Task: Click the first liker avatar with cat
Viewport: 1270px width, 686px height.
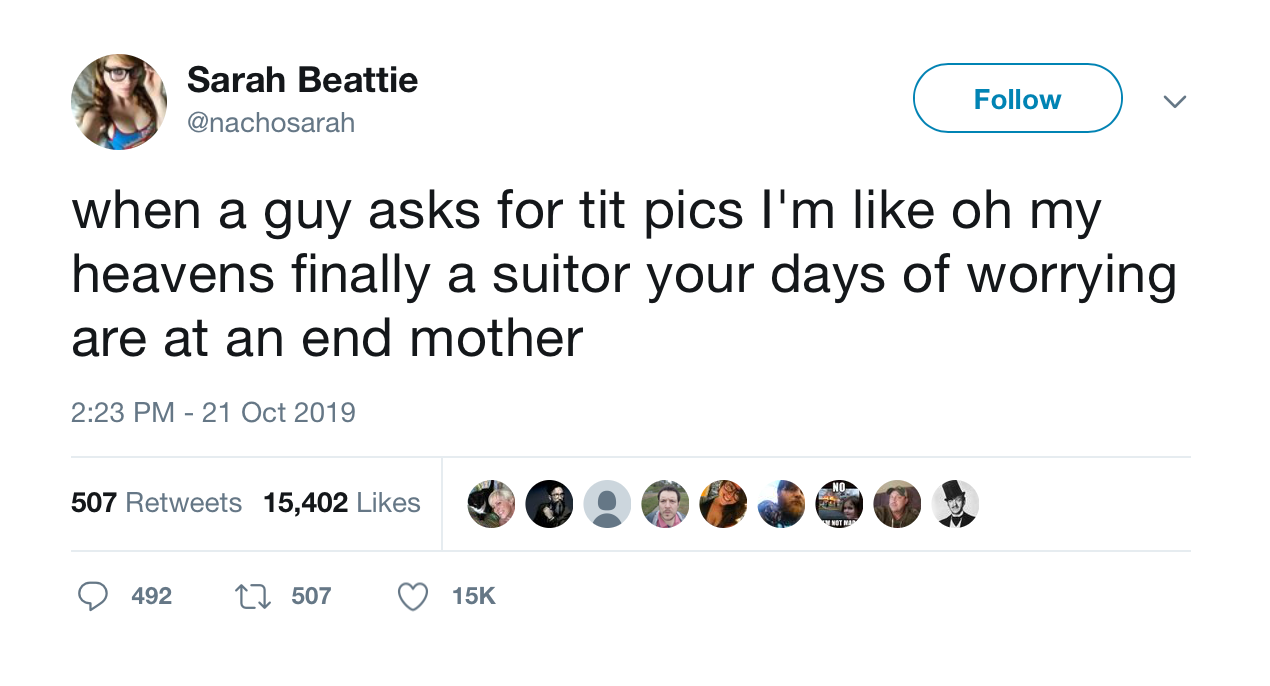Action: pos(491,503)
